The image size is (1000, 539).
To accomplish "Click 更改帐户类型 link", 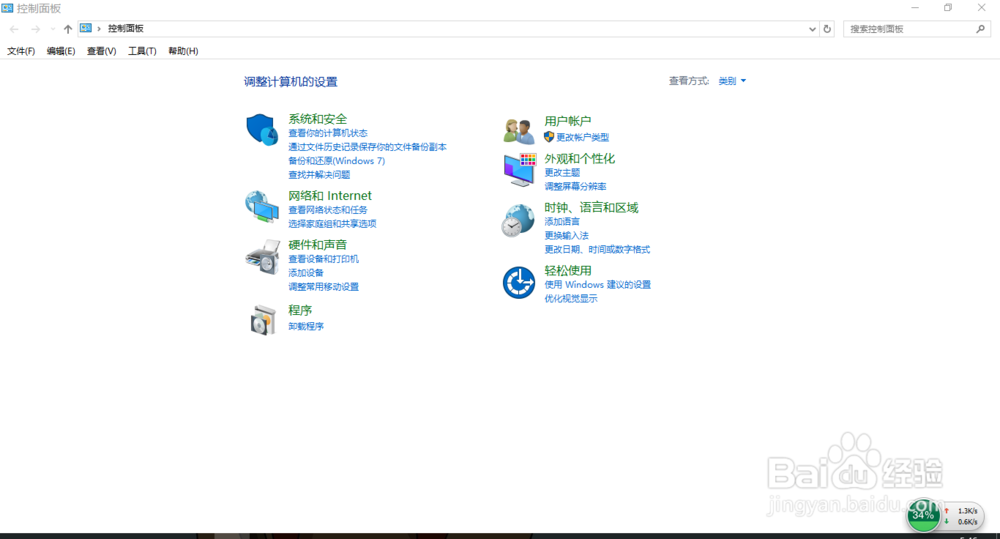I will [x=582, y=137].
